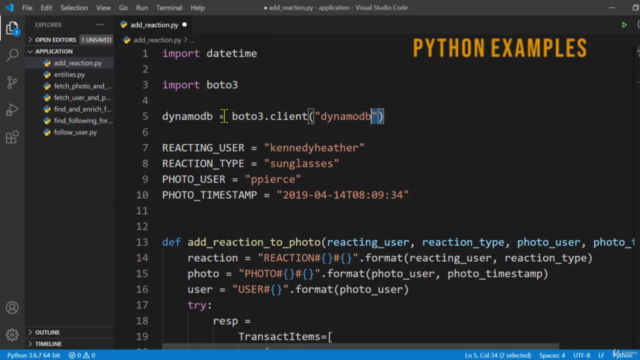The image size is (640, 360).
Task: Click the VS Code logo icon
Action: tap(9, 7)
